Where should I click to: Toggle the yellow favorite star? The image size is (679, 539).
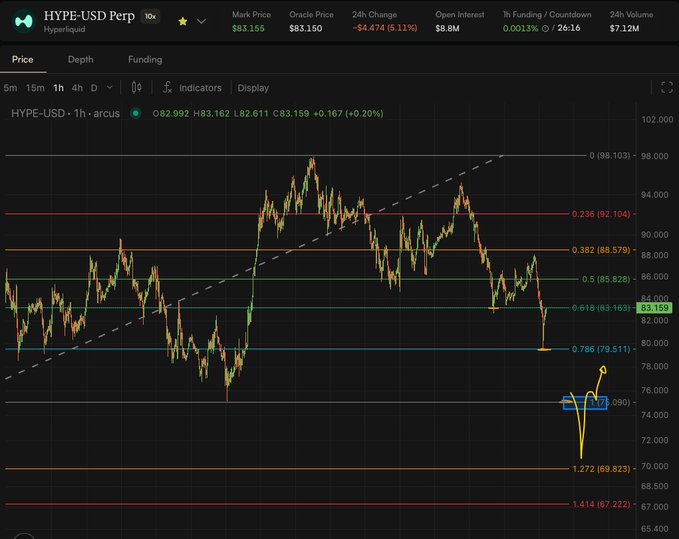point(183,21)
